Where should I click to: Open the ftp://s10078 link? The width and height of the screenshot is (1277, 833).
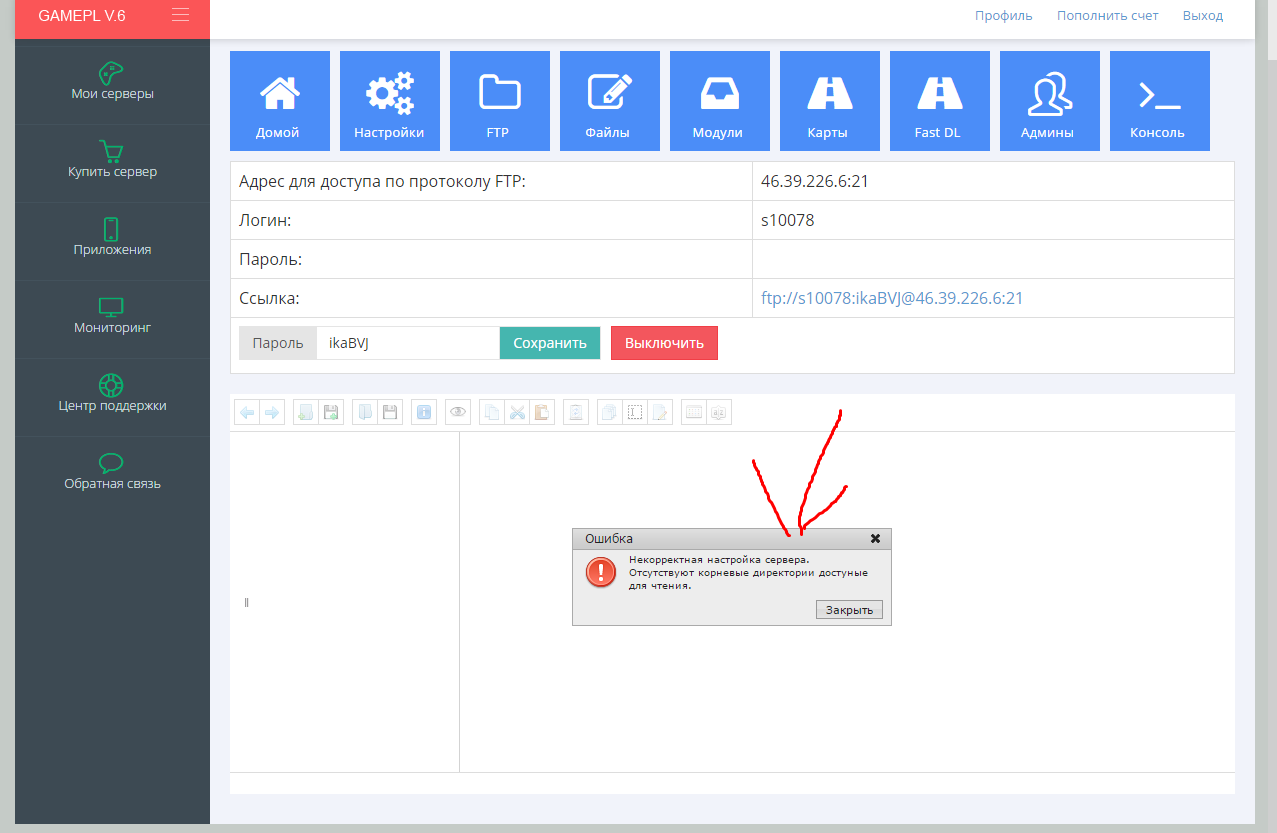892,298
